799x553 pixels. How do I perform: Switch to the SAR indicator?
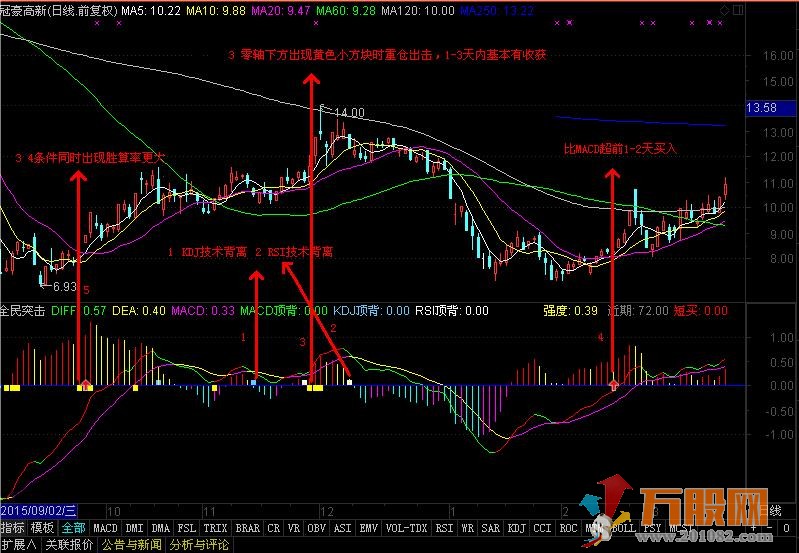[491, 528]
